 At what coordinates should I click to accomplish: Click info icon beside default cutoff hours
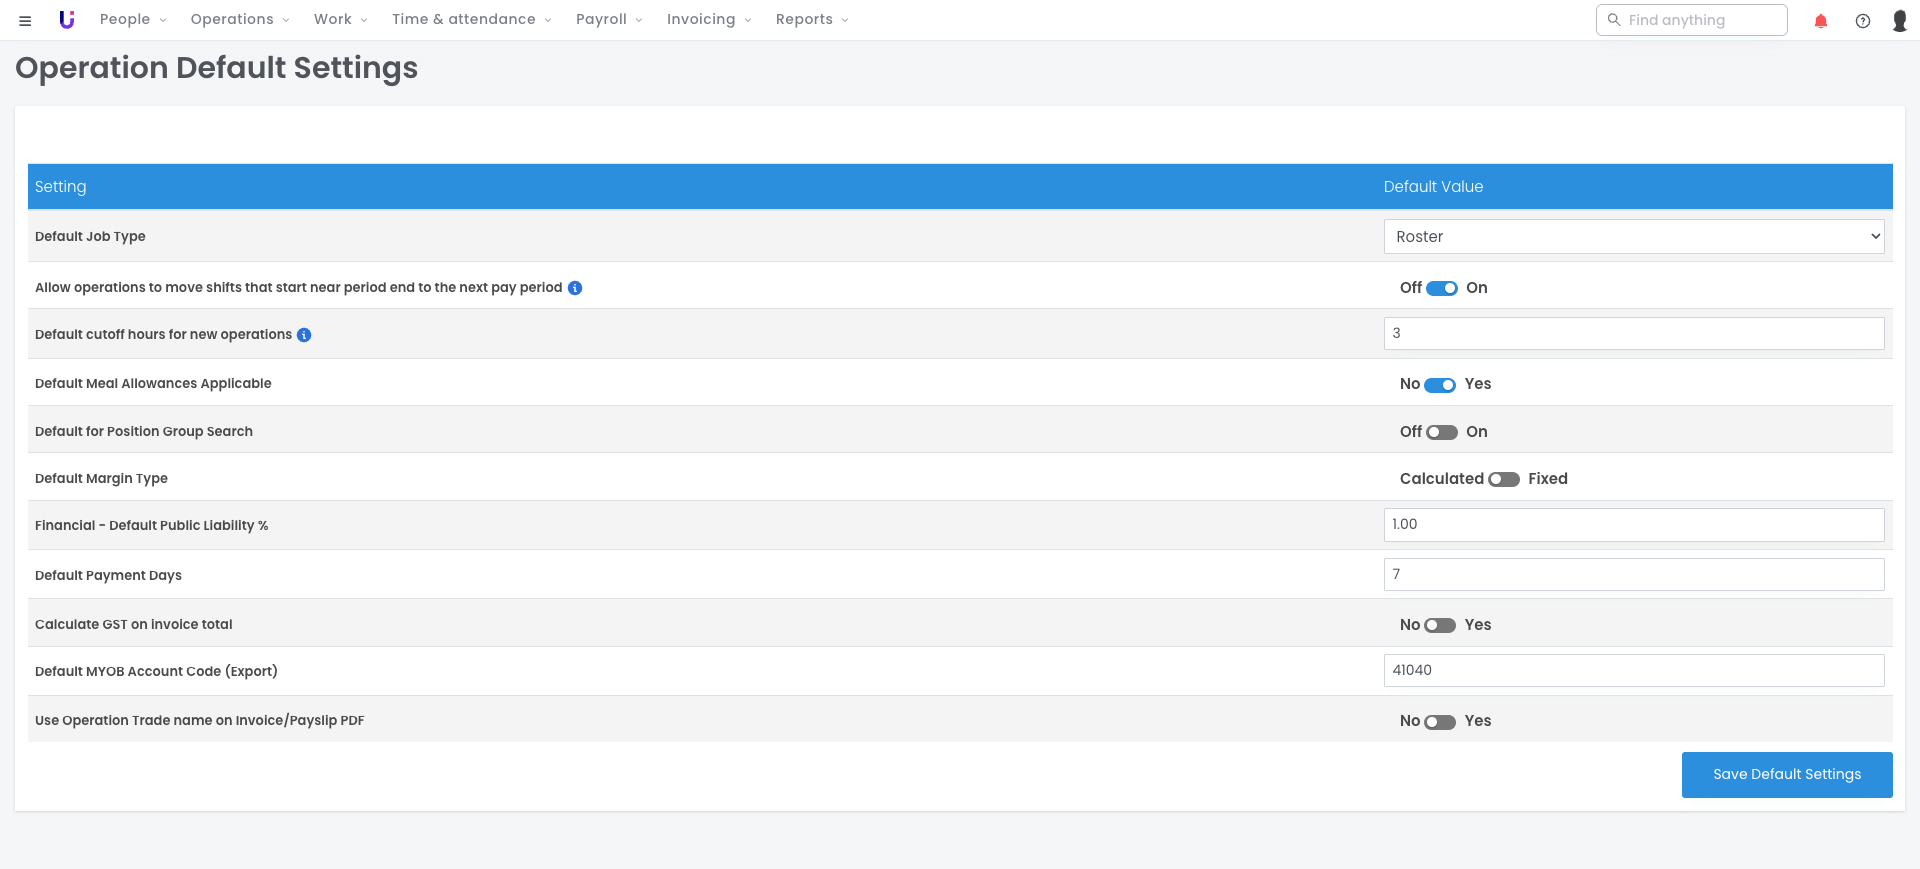(304, 335)
